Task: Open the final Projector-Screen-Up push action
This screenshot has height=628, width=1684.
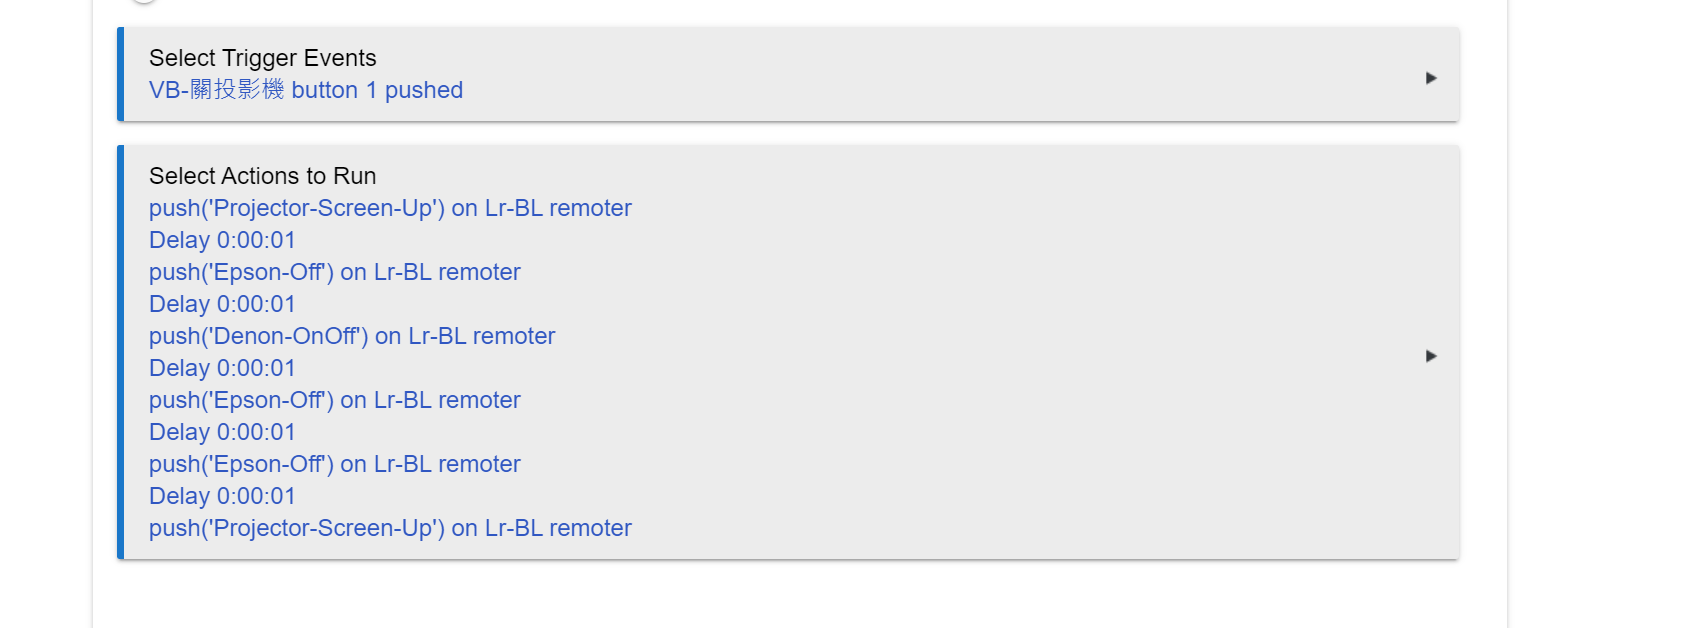Action: [390, 528]
